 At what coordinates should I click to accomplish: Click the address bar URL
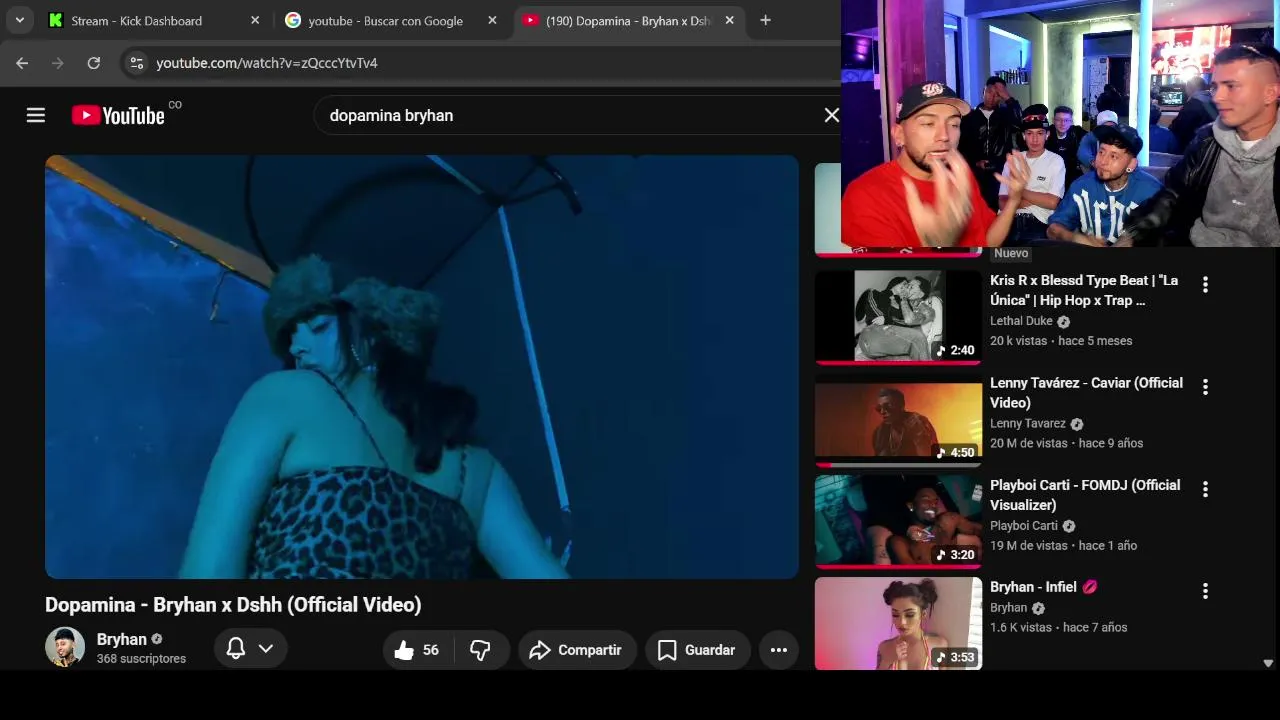[267, 63]
